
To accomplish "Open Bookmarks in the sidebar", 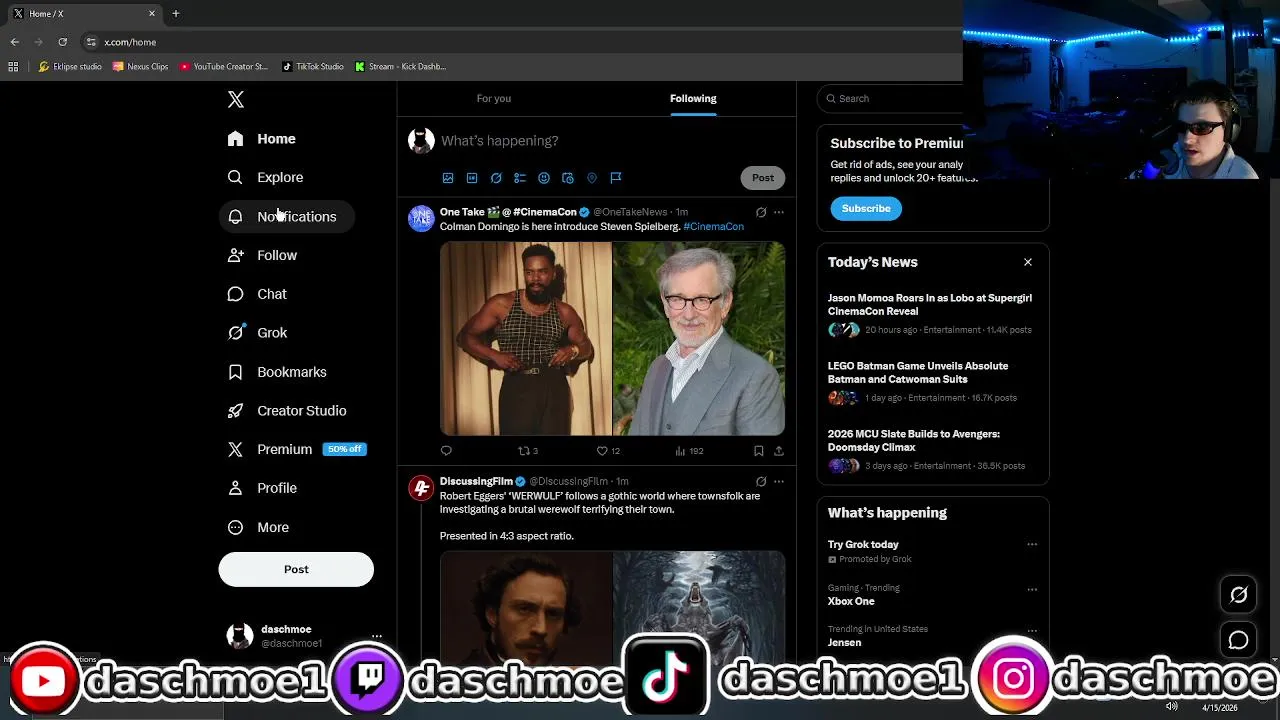I will pyautogui.click(x=278, y=372).
